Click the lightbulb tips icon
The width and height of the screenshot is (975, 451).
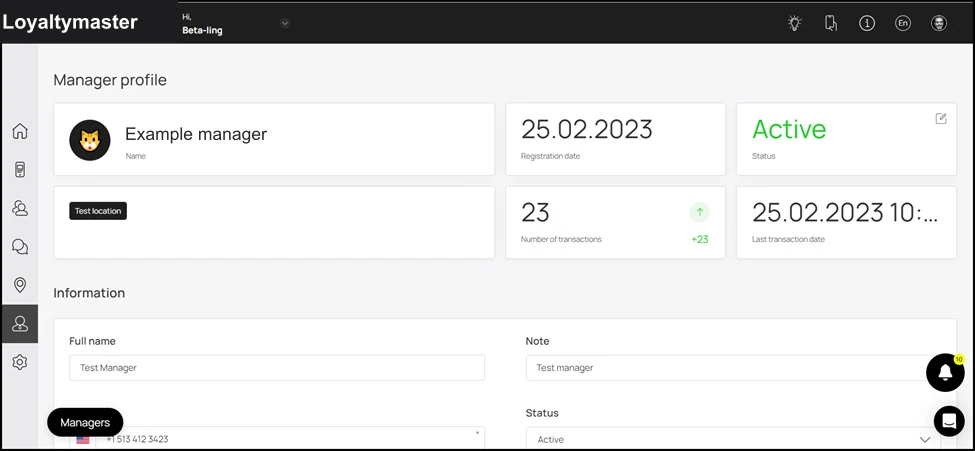click(x=795, y=23)
